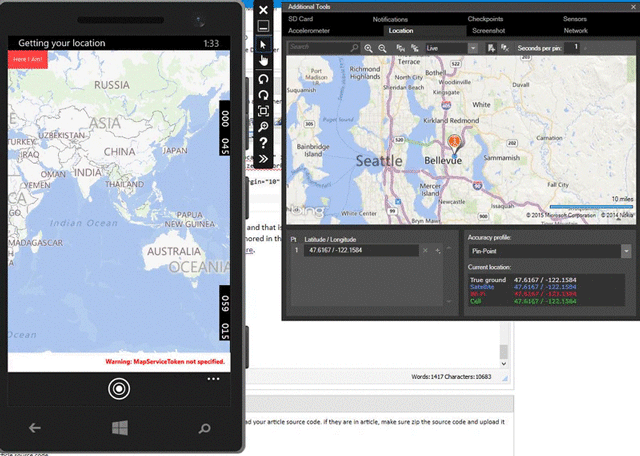Click AUSTRALIA label on phone map
640x456 pixels.
[174, 251]
